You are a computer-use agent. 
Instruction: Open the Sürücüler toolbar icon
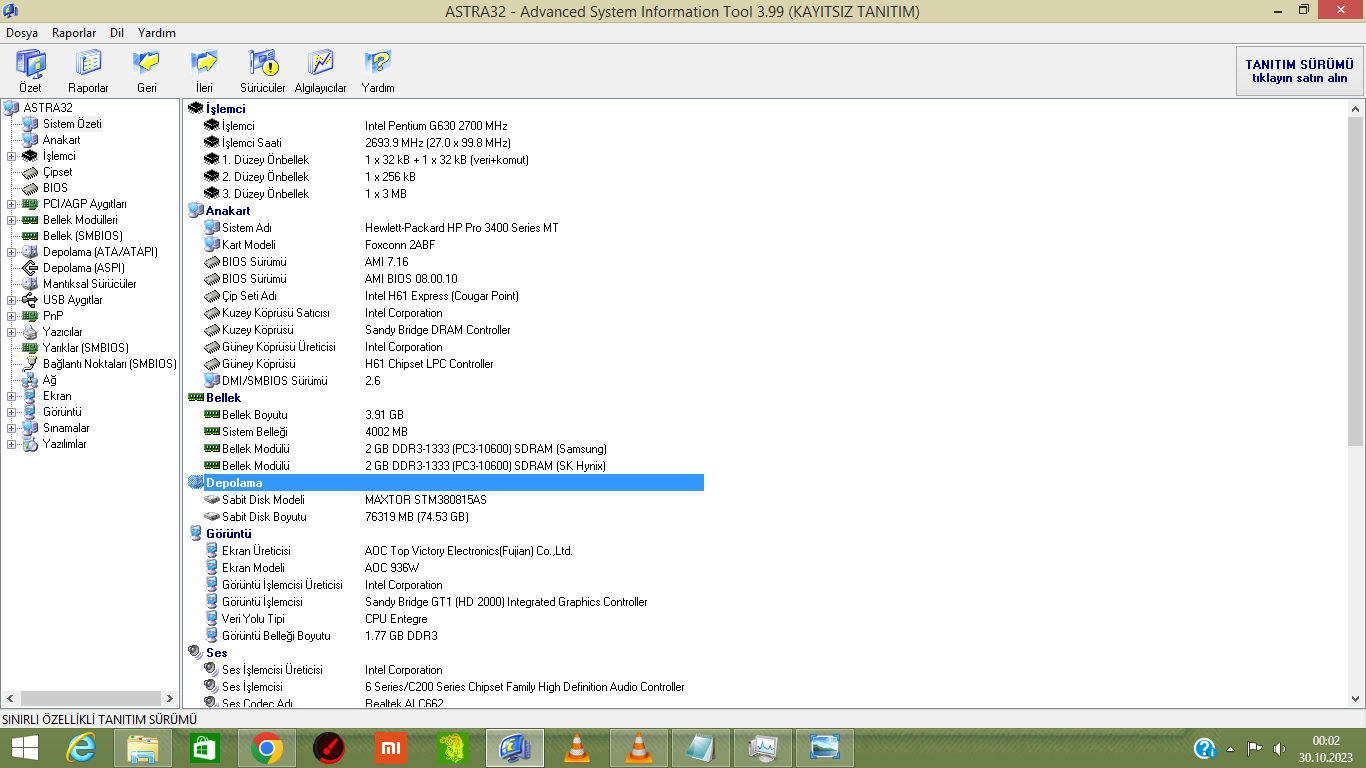point(263,66)
